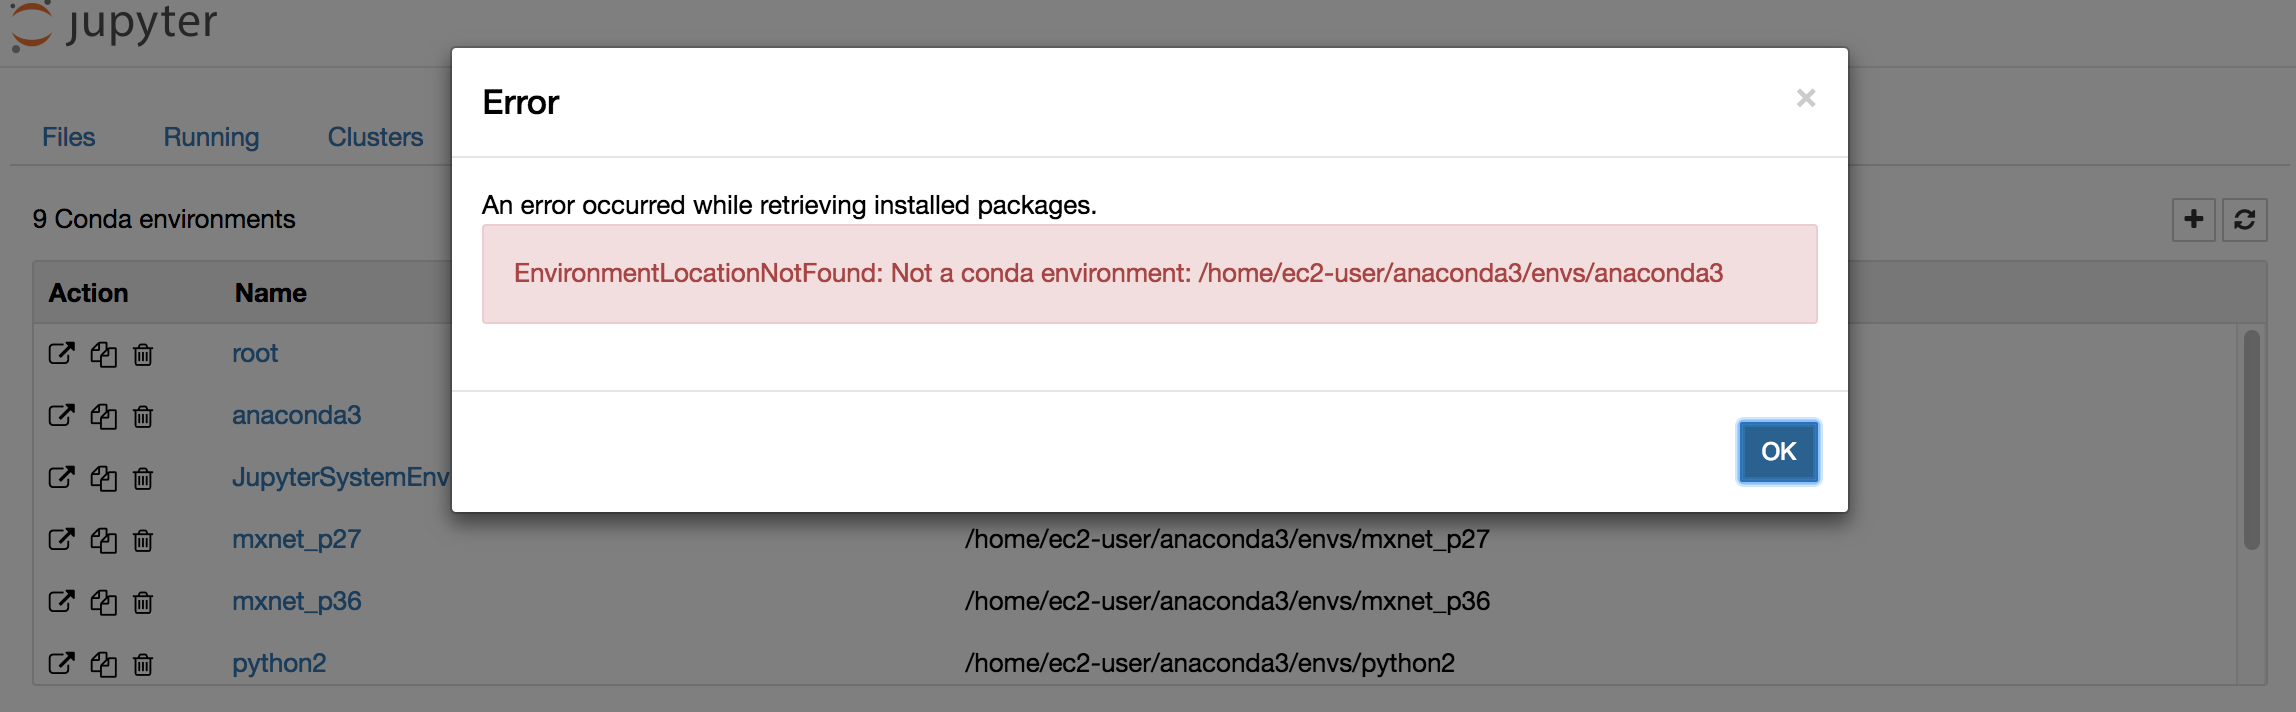Viewport: 2296px width, 712px height.
Task: Clone the python2 environment
Action: click(x=103, y=664)
